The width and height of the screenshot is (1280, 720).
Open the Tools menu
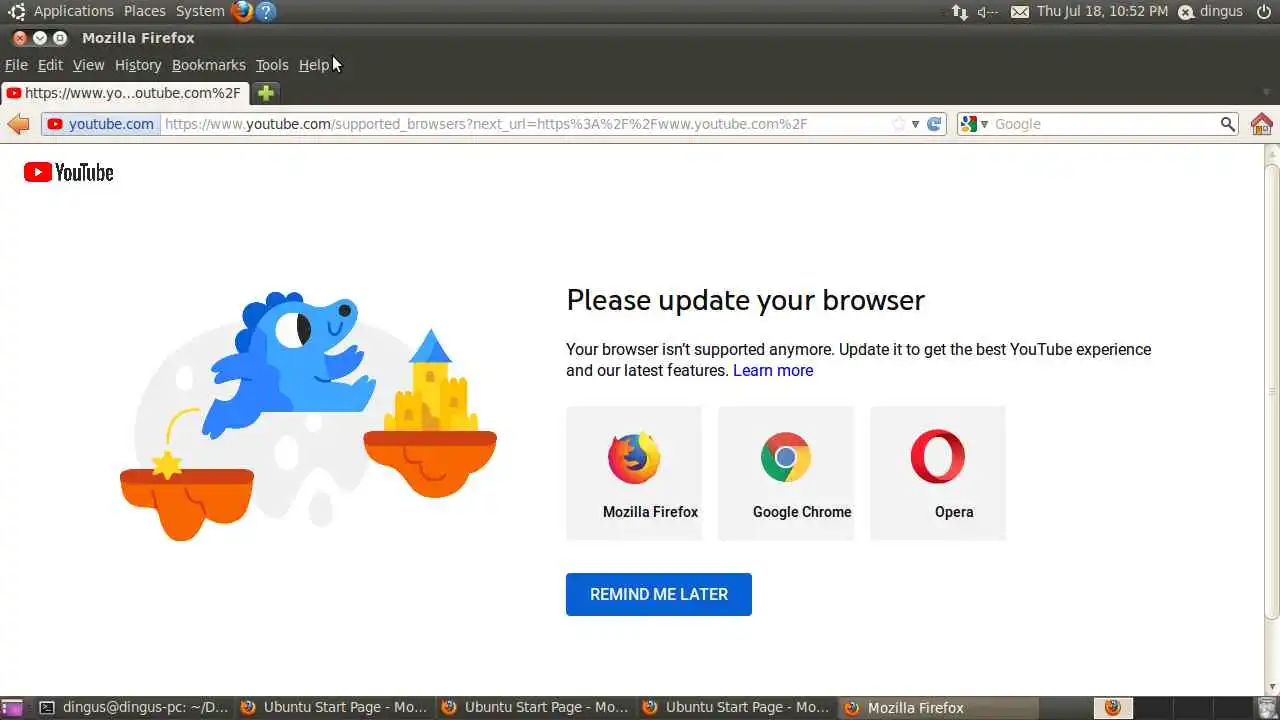[271, 65]
